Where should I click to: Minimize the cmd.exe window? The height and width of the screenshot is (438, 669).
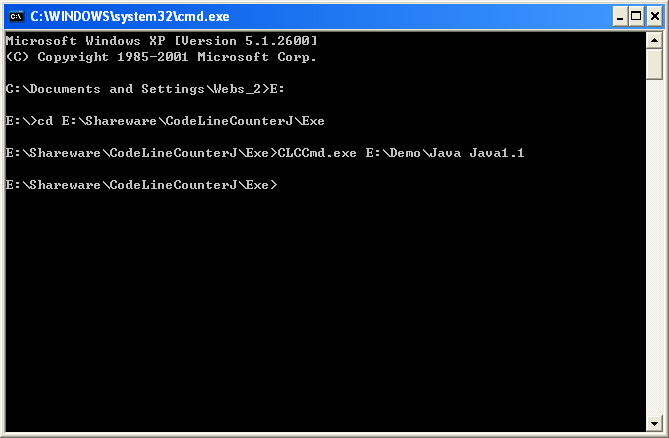[x=620, y=17]
